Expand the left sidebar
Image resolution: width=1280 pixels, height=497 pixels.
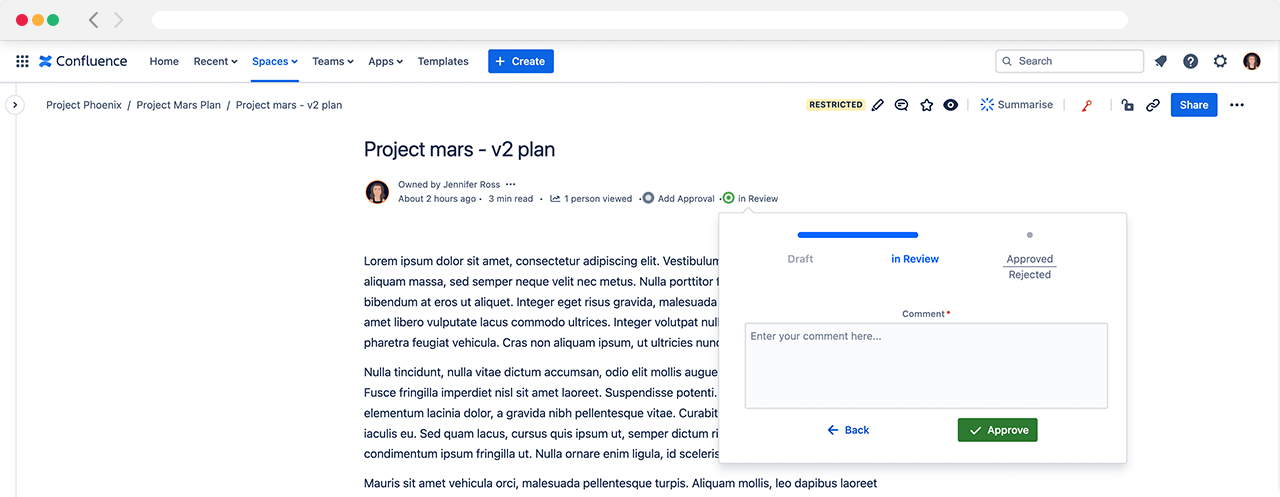click(x=14, y=105)
